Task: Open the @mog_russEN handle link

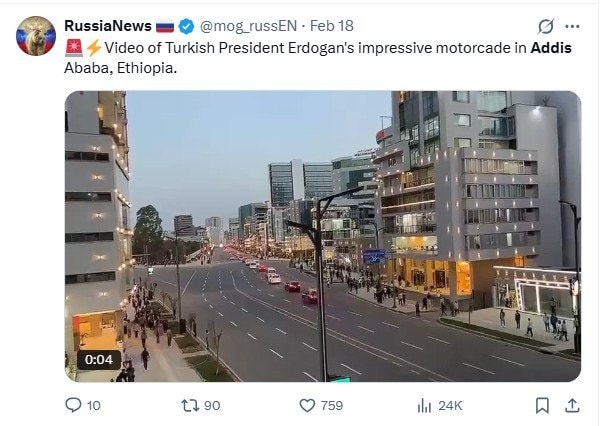Action: tap(248, 26)
